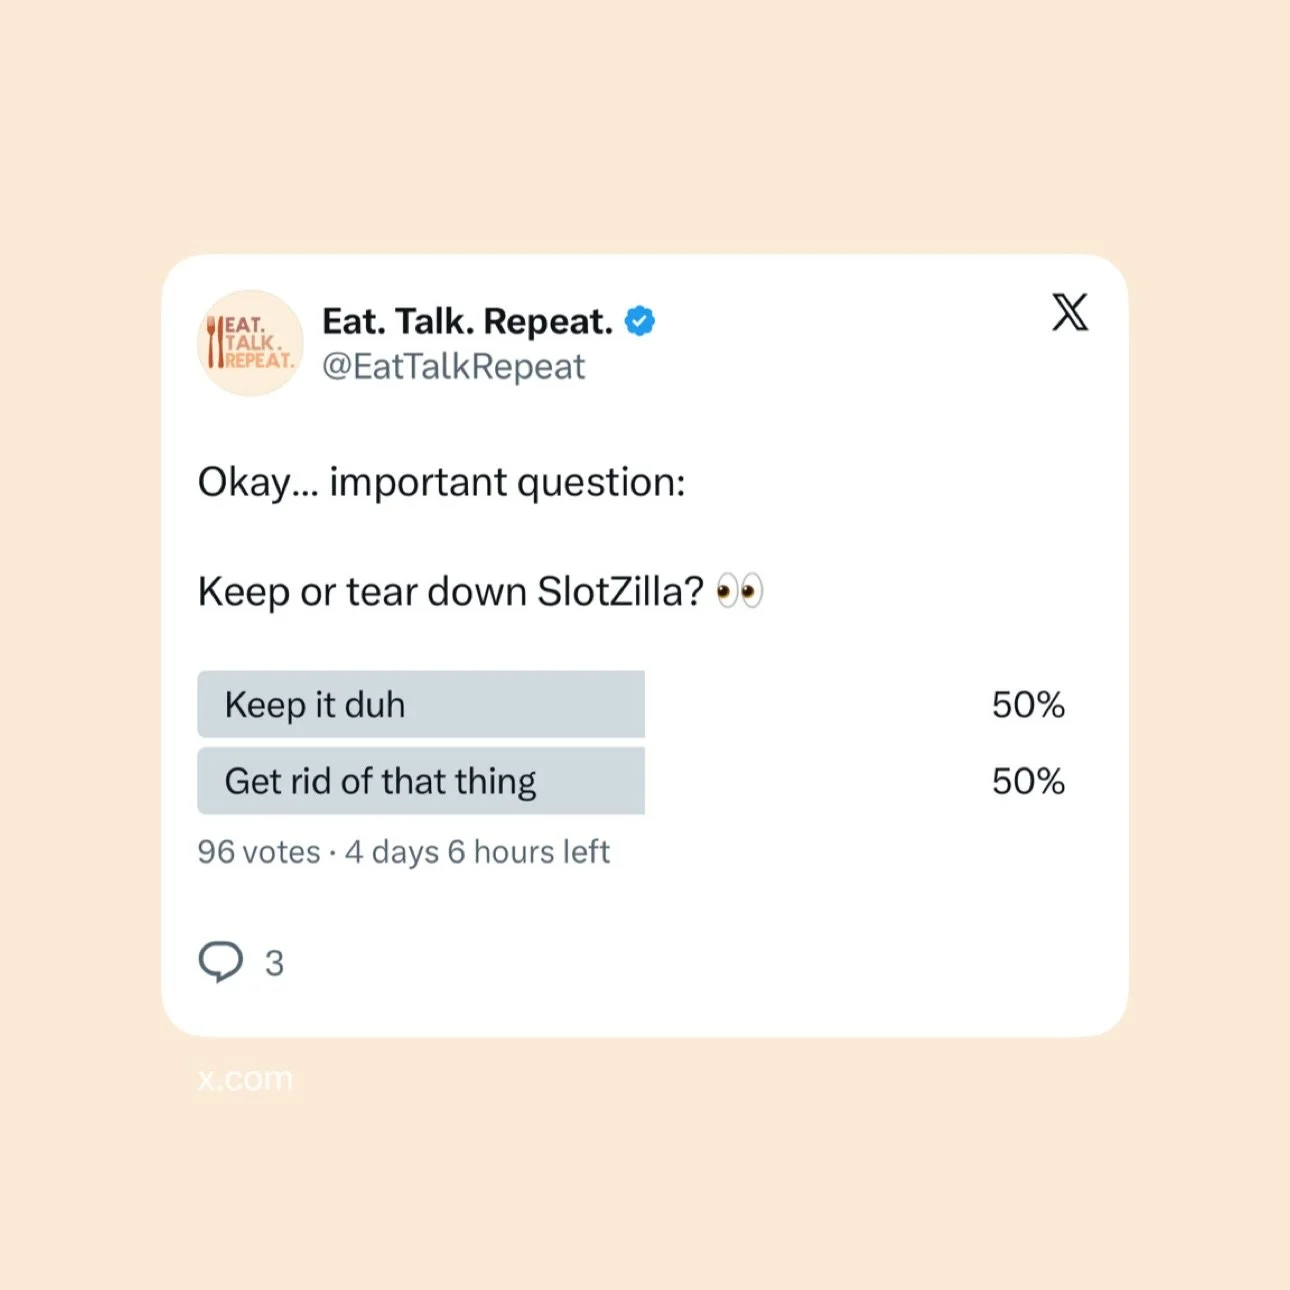Click the reply count number 3
The image size is (1290, 1290).
coord(274,963)
